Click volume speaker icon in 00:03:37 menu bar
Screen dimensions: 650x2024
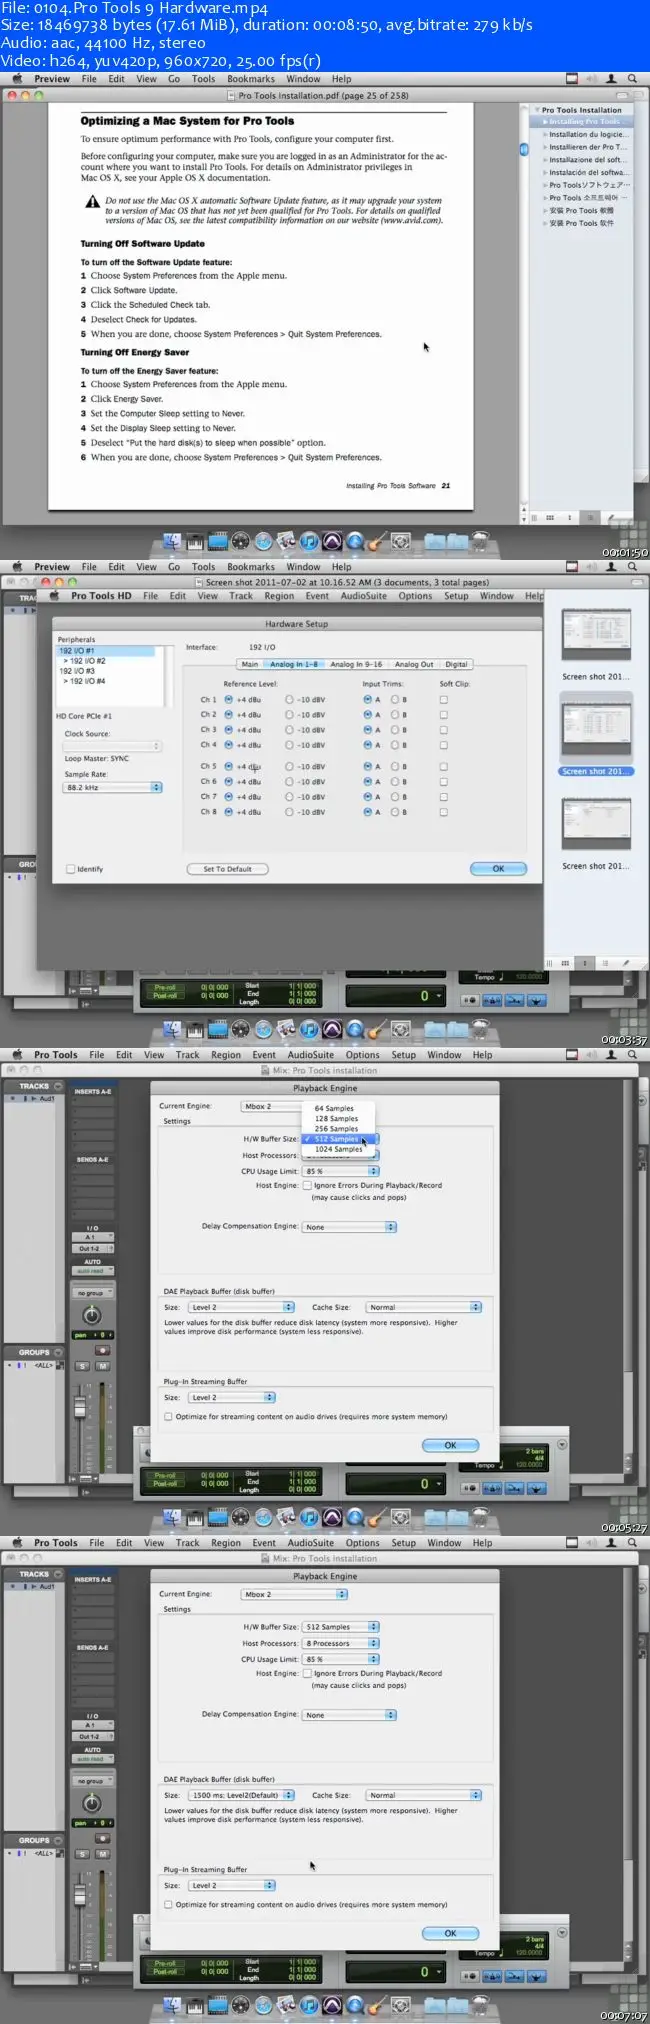pos(591,567)
